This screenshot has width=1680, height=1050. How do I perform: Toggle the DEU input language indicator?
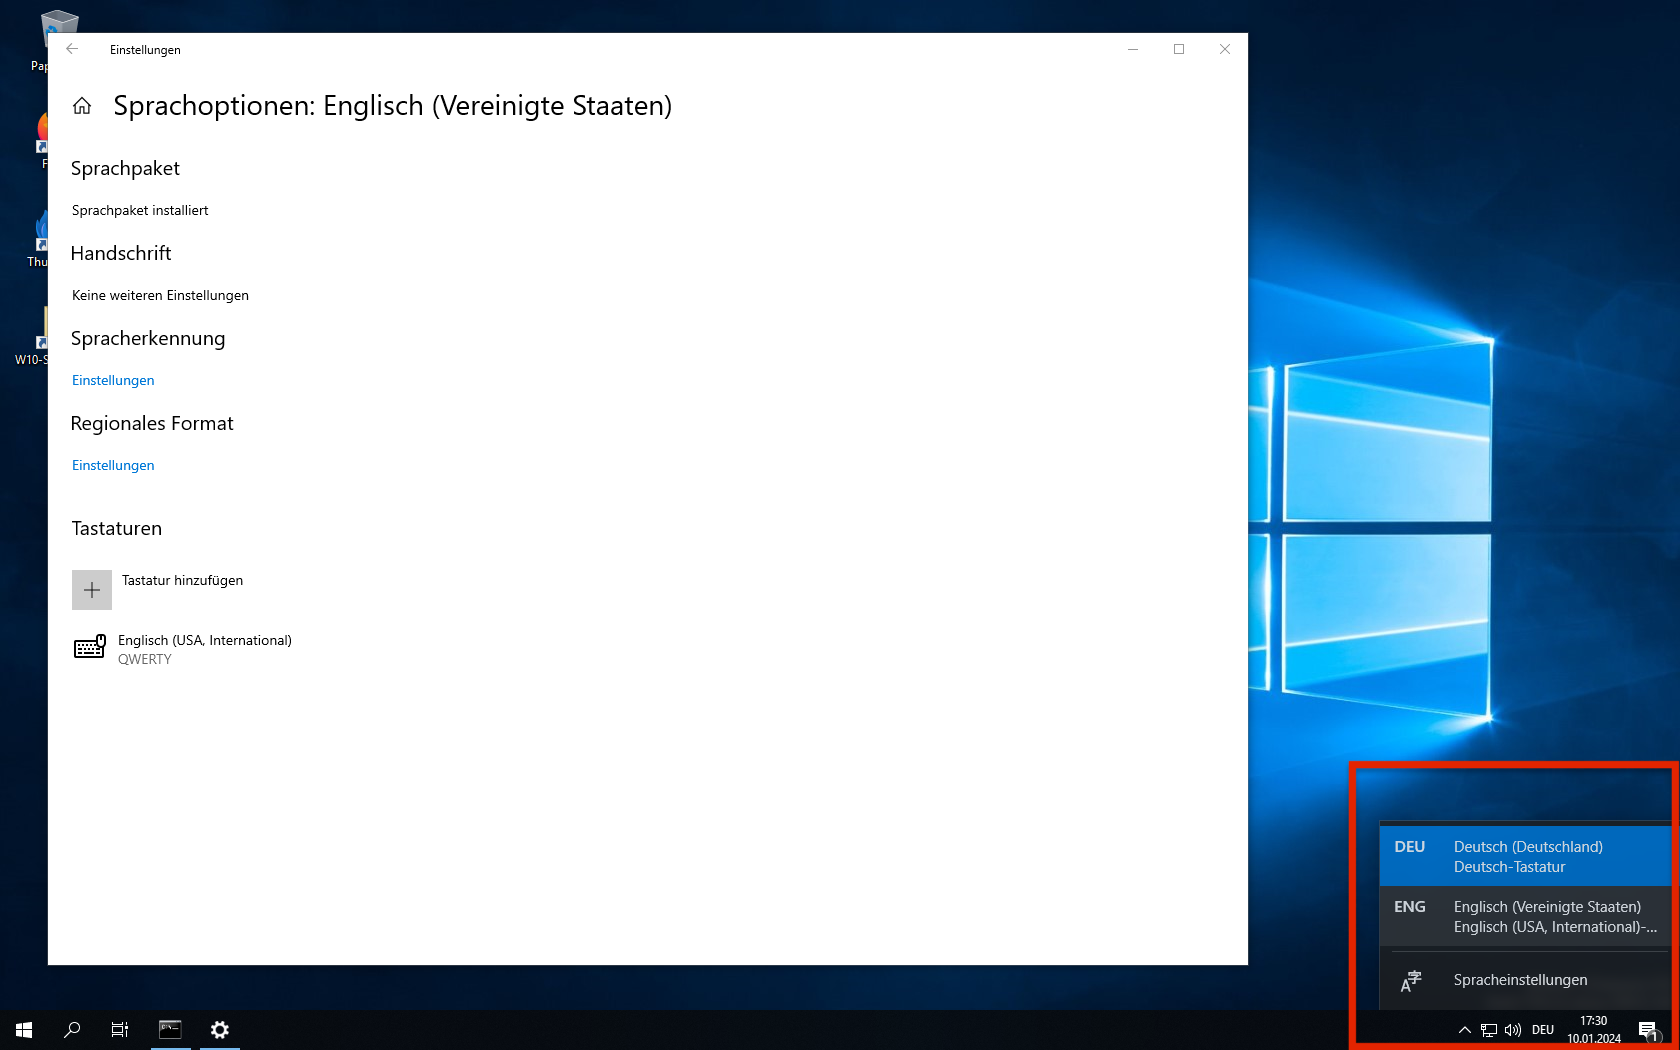[1543, 1030]
